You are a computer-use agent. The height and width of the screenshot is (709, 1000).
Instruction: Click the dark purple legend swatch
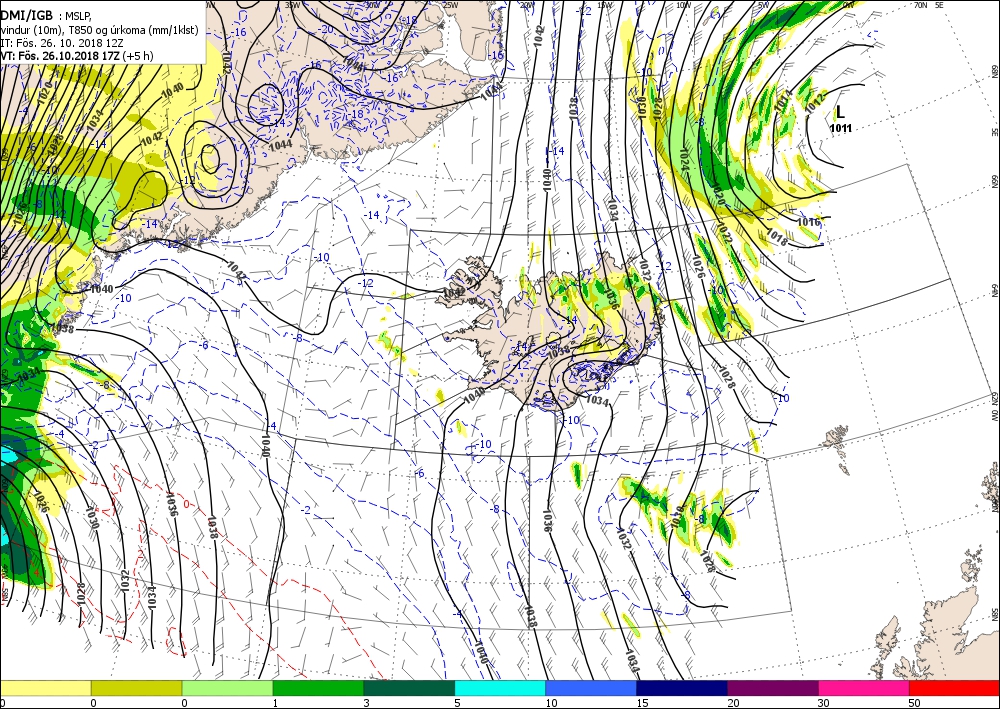tap(772, 688)
